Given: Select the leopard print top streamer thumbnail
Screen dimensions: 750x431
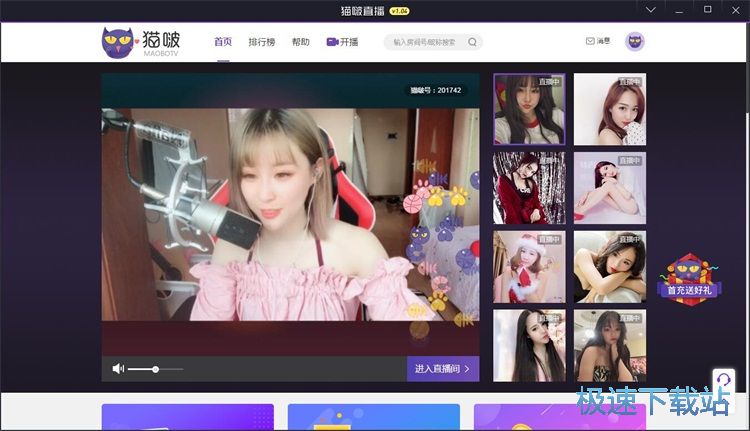Looking at the screenshot, I should coord(610,345).
